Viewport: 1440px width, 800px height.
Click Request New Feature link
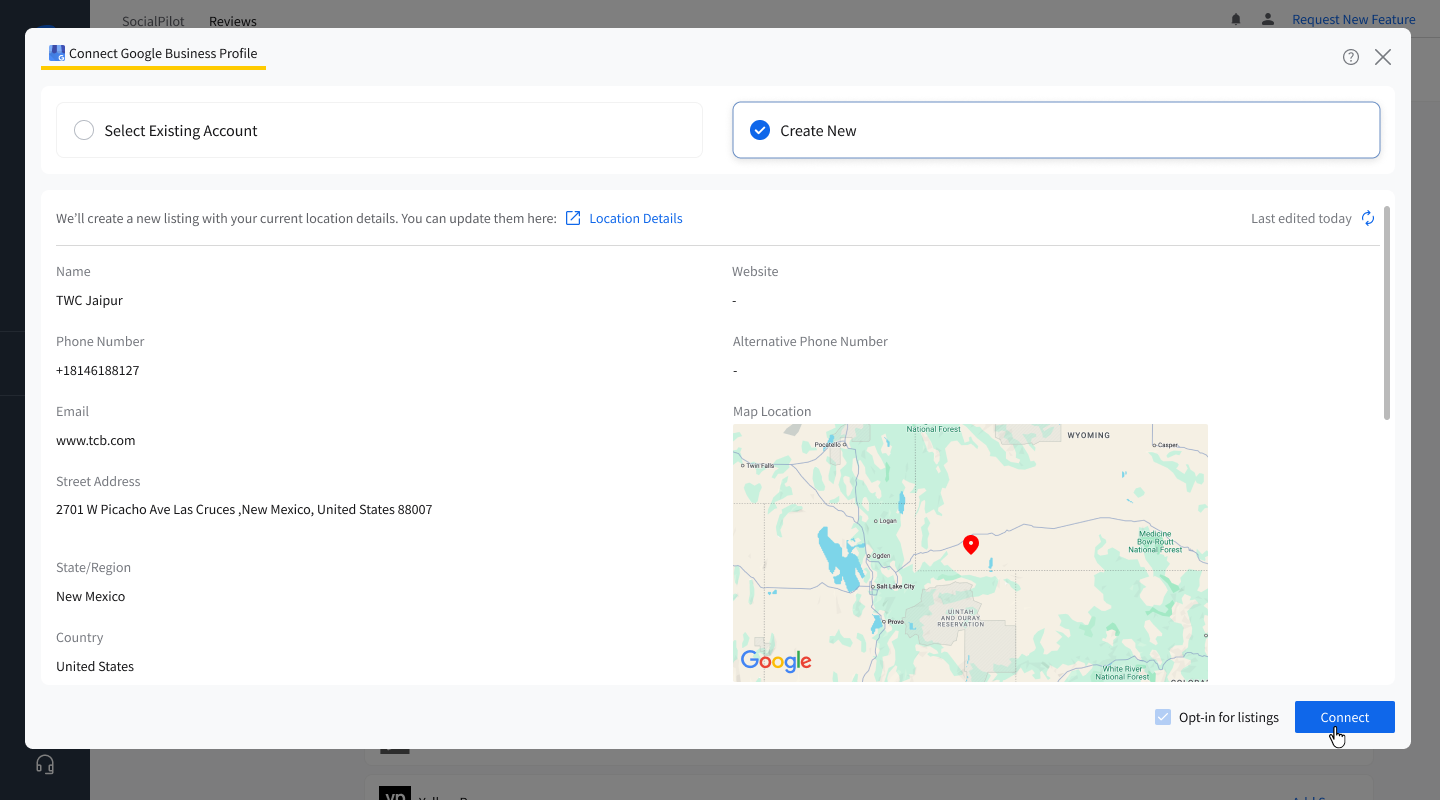[x=1354, y=19]
